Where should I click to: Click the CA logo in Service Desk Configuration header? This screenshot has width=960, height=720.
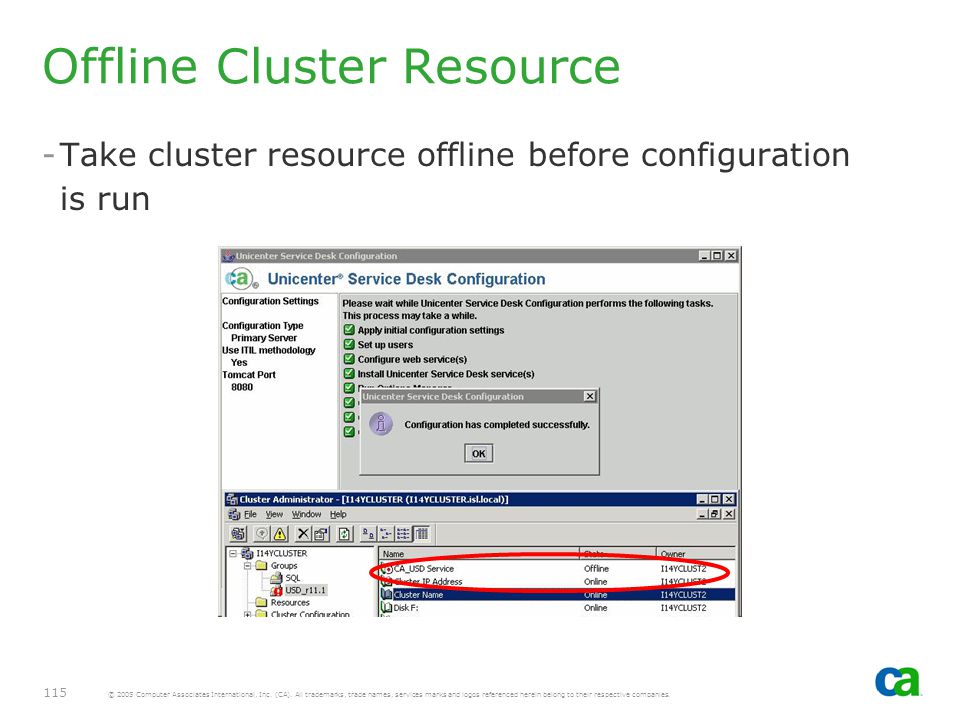click(241, 279)
